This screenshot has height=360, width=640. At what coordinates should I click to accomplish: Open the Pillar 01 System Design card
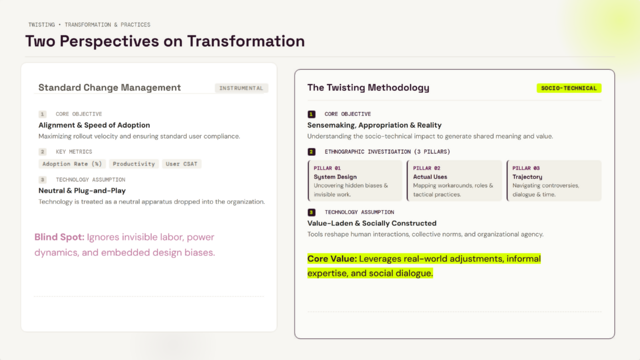click(355, 180)
